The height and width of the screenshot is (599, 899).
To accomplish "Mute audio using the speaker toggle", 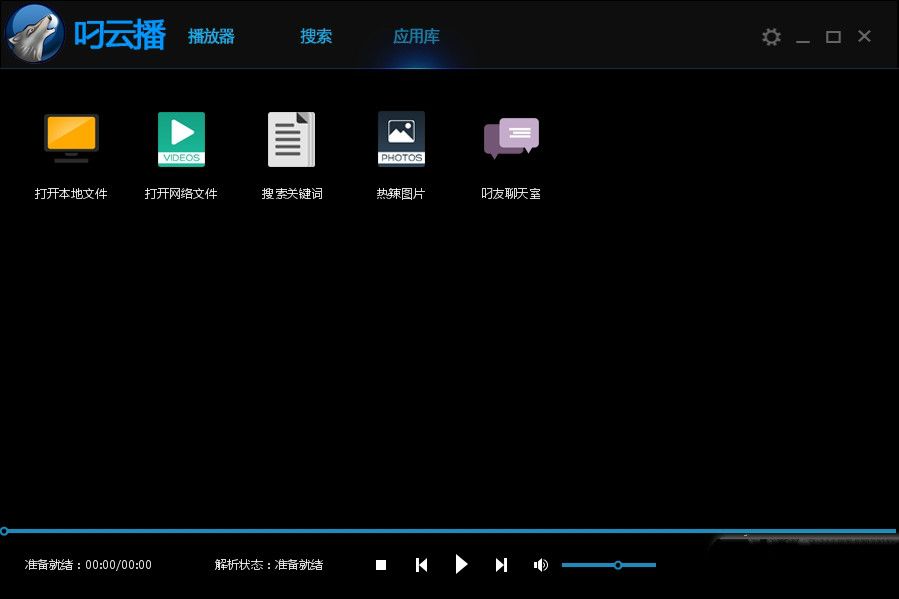I will 540,564.
